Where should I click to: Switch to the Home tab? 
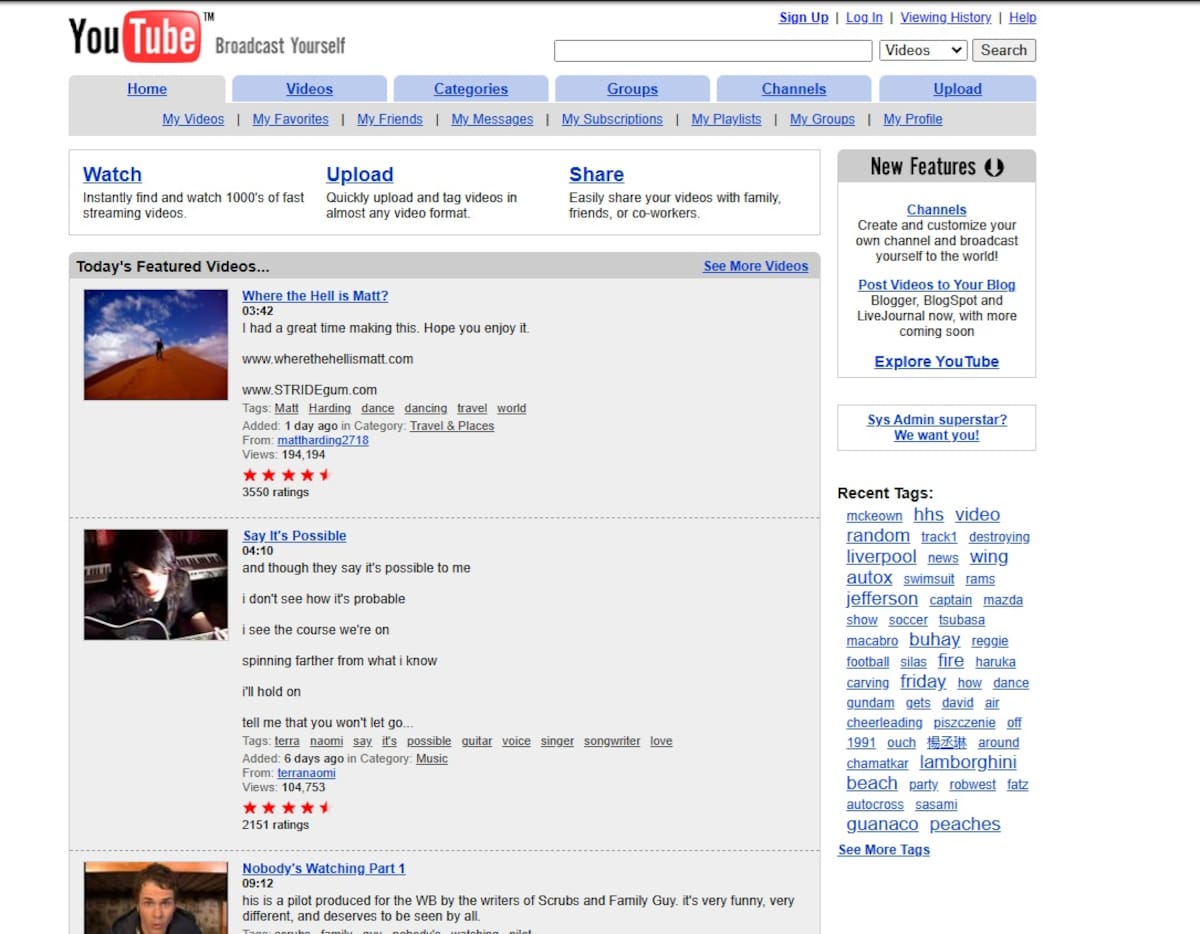tap(147, 89)
